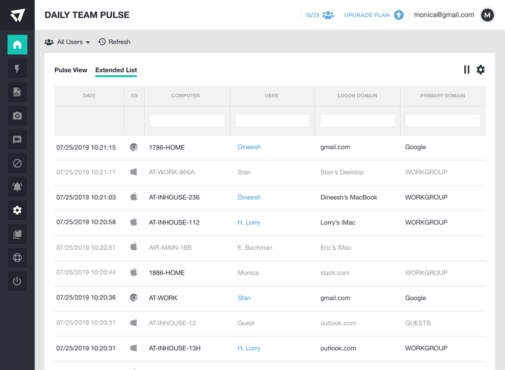This screenshot has width=505, height=370.
Task: Open the bar chart sidebar icon
Action: click(17, 234)
